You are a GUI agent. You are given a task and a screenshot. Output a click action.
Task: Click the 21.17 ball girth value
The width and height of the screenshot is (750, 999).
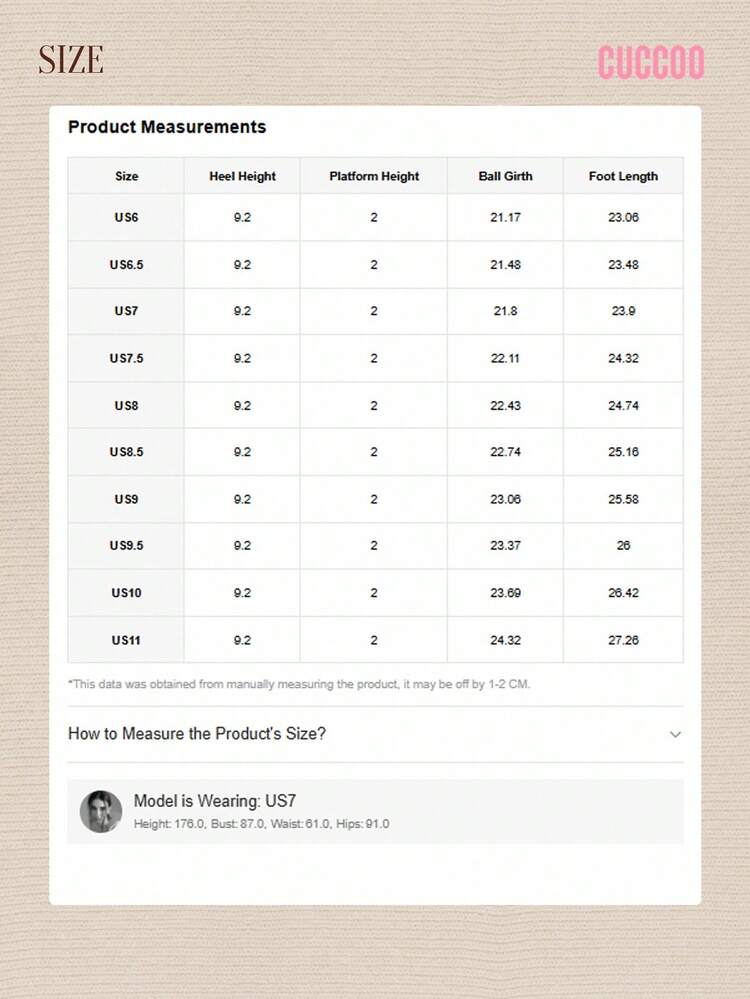pyautogui.click(x=505, y=217)
